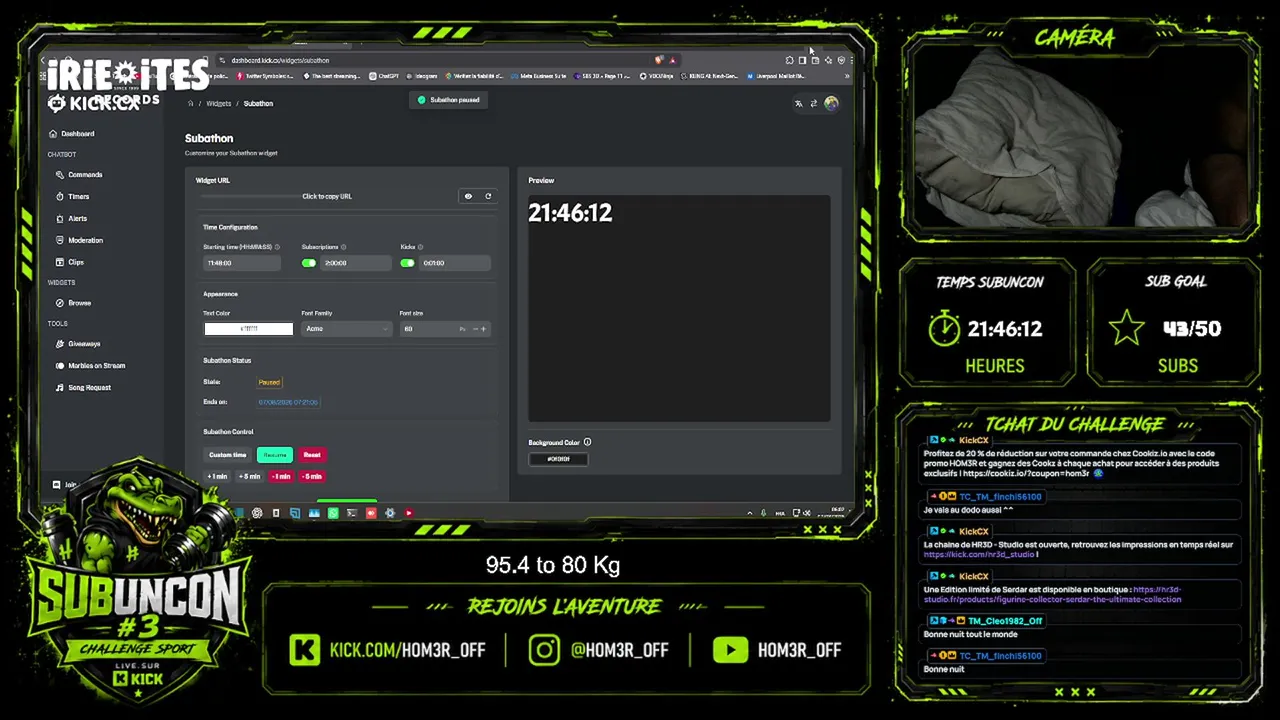Image resolution: width=1280 pixels, height=720 pixels.
Task: Click the translate language icon
Action: [799, 103]
